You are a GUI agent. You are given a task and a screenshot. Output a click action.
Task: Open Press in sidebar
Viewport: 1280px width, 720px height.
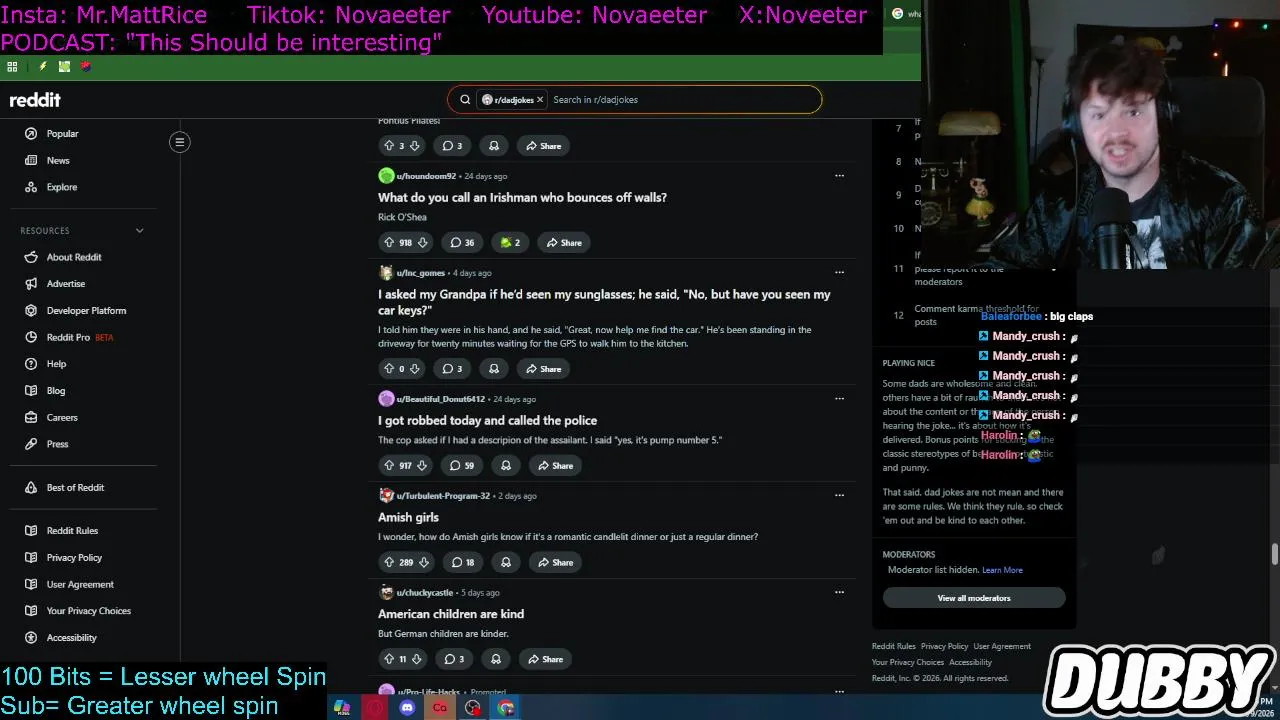pos(58,444)
